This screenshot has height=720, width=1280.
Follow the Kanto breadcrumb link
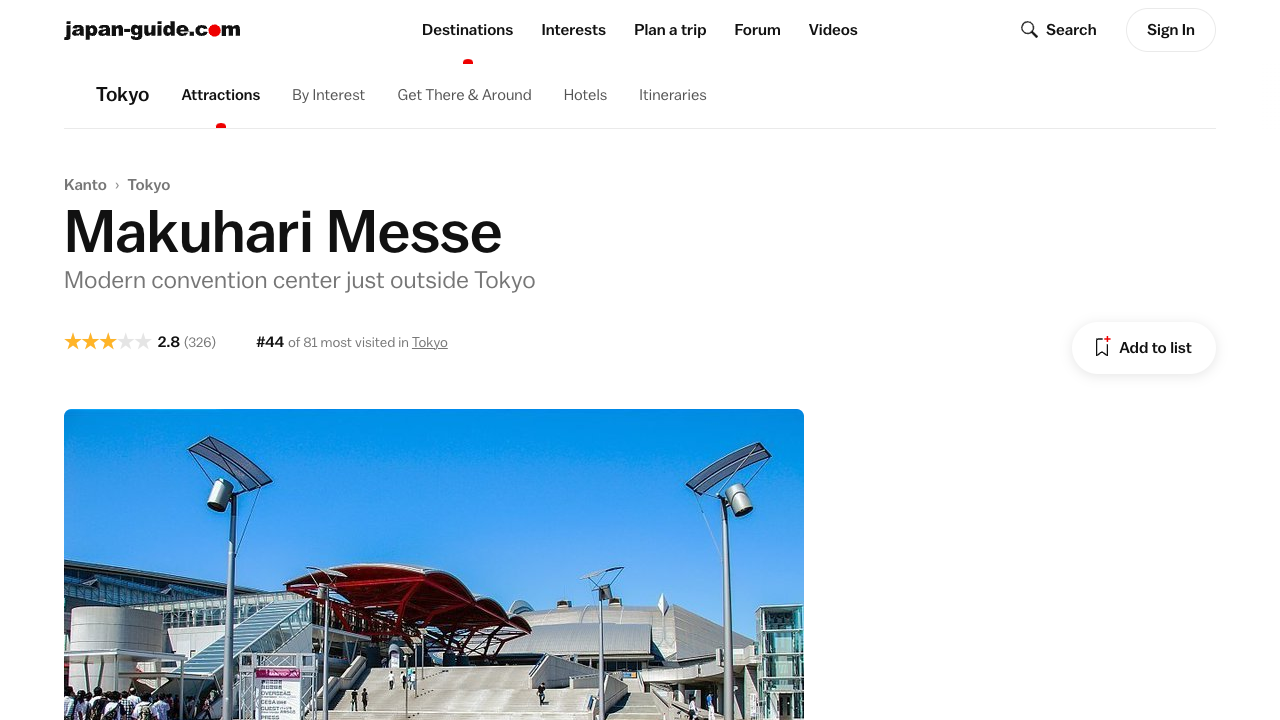coord(85,185)
